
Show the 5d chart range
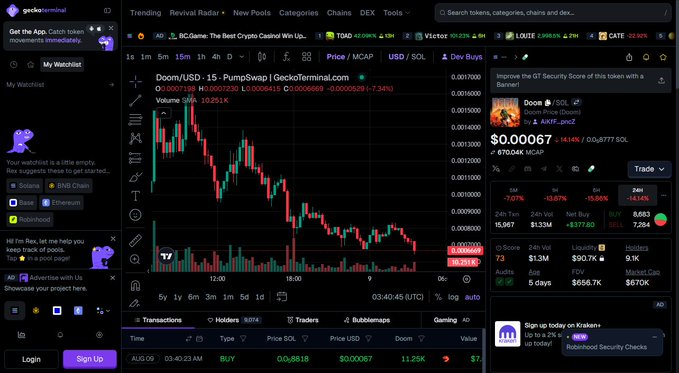[244, 297]
